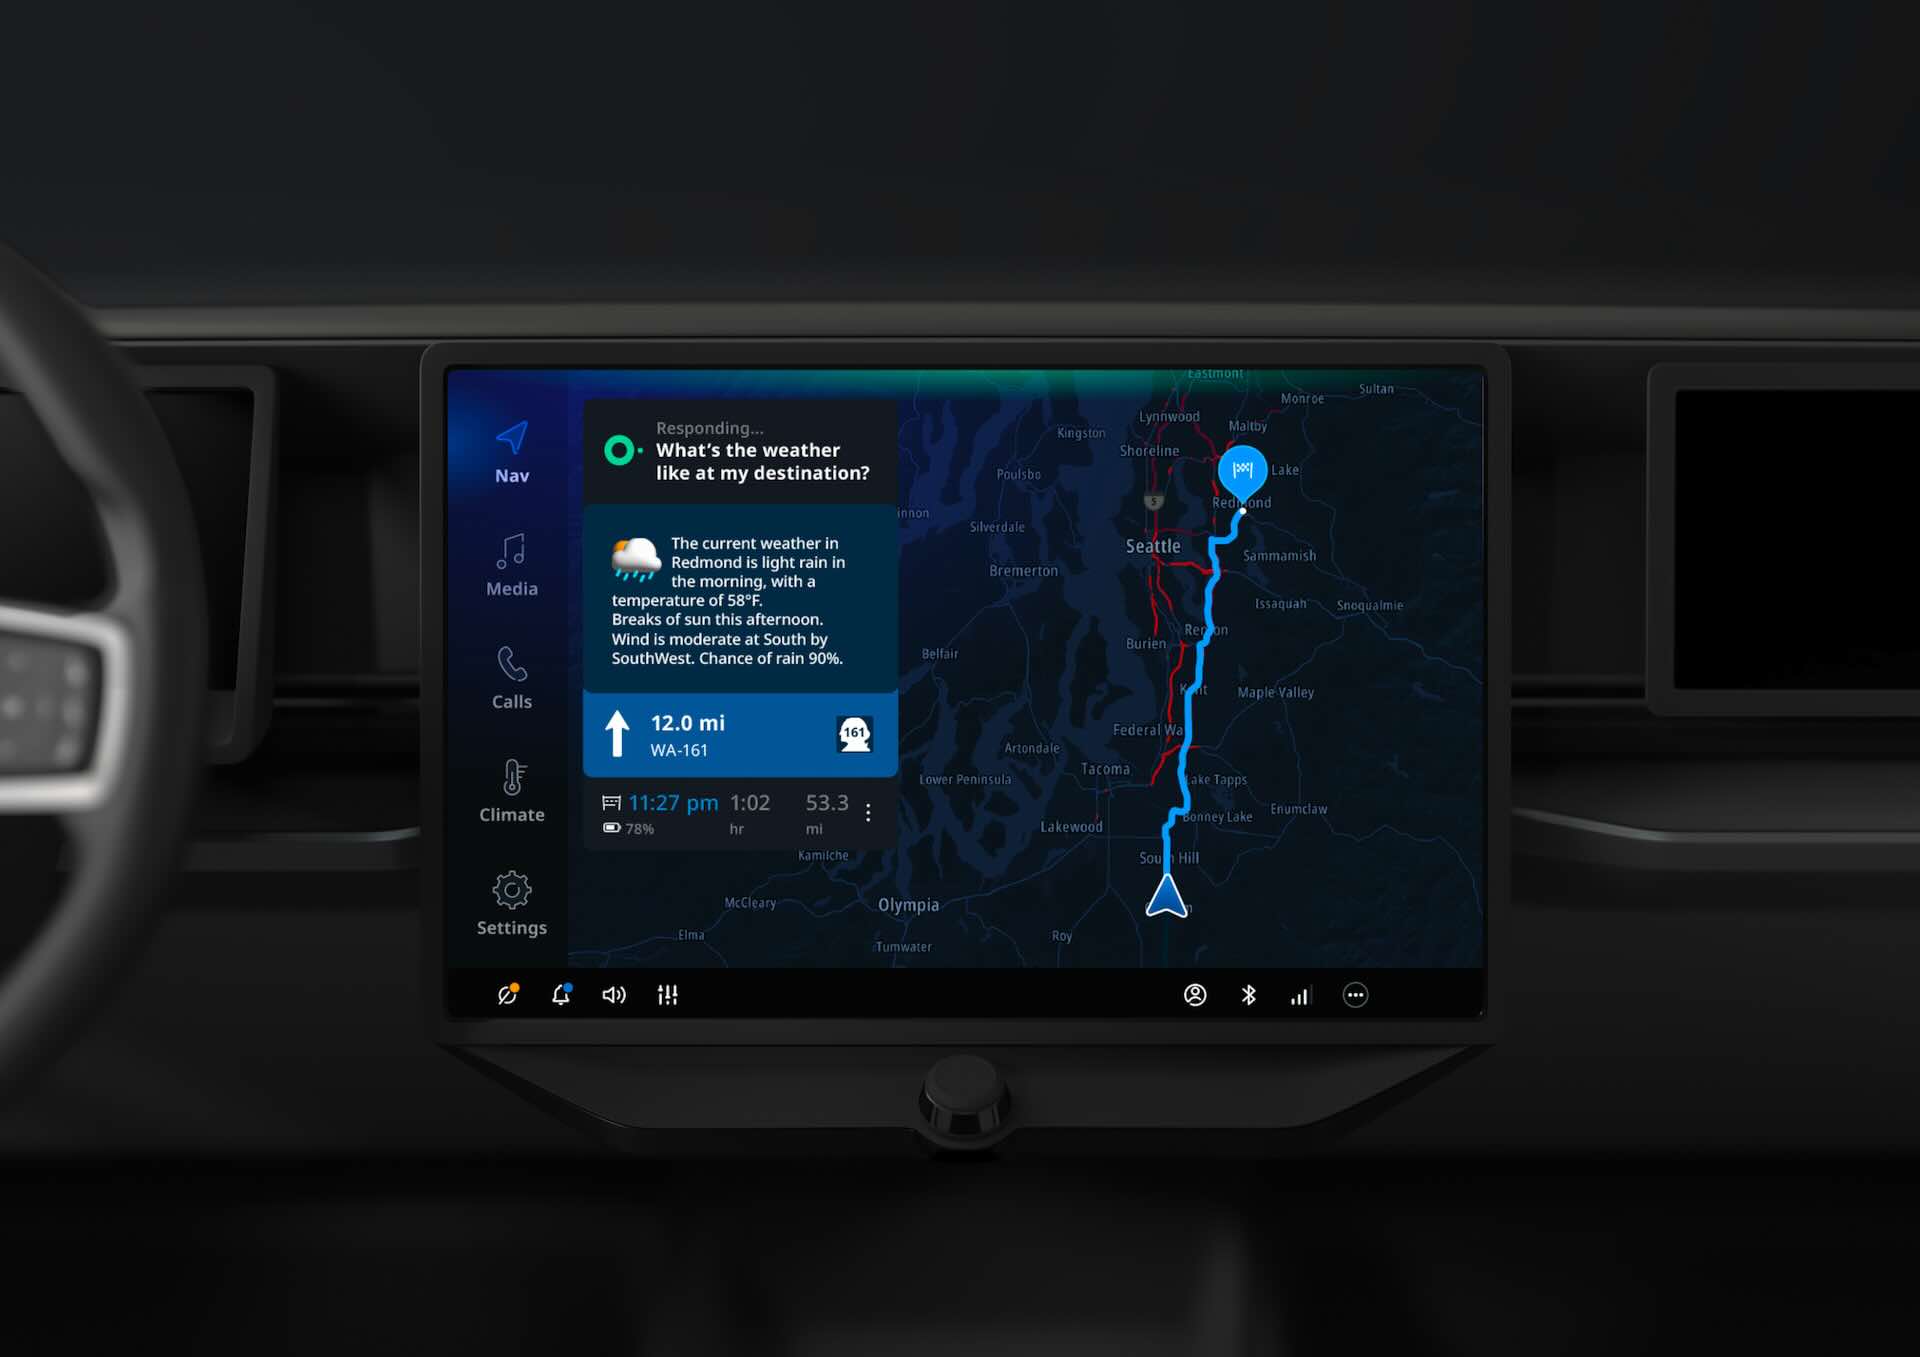Screen dimensions: 1920x1357
Task: Select the Media tab in sidebar
Action: pos(512,564)
